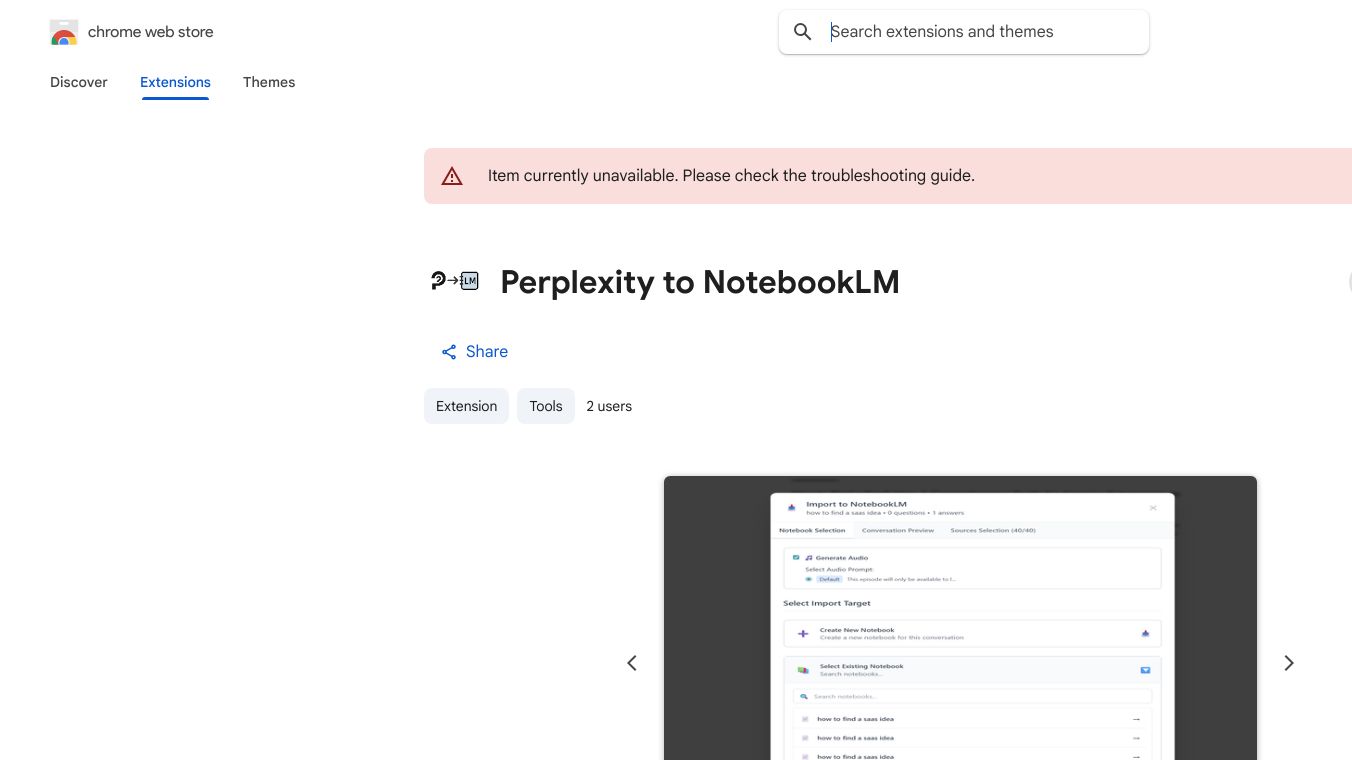
Task: Click the Chrome Web Store logo
Action: [64, 33]
